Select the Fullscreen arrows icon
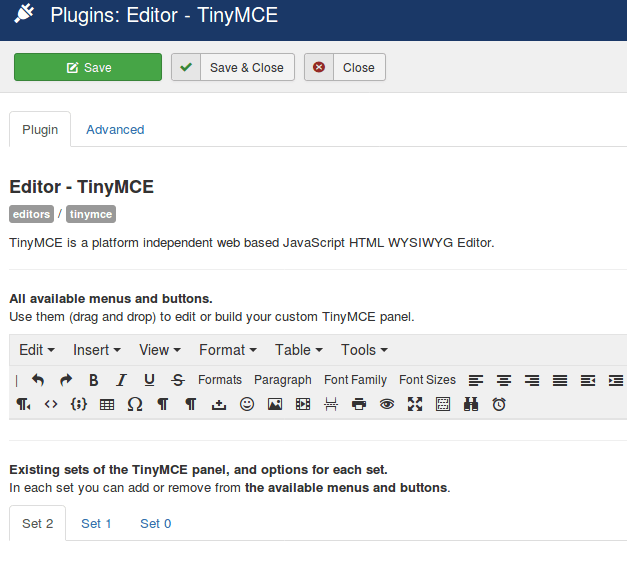 [415, 404]
